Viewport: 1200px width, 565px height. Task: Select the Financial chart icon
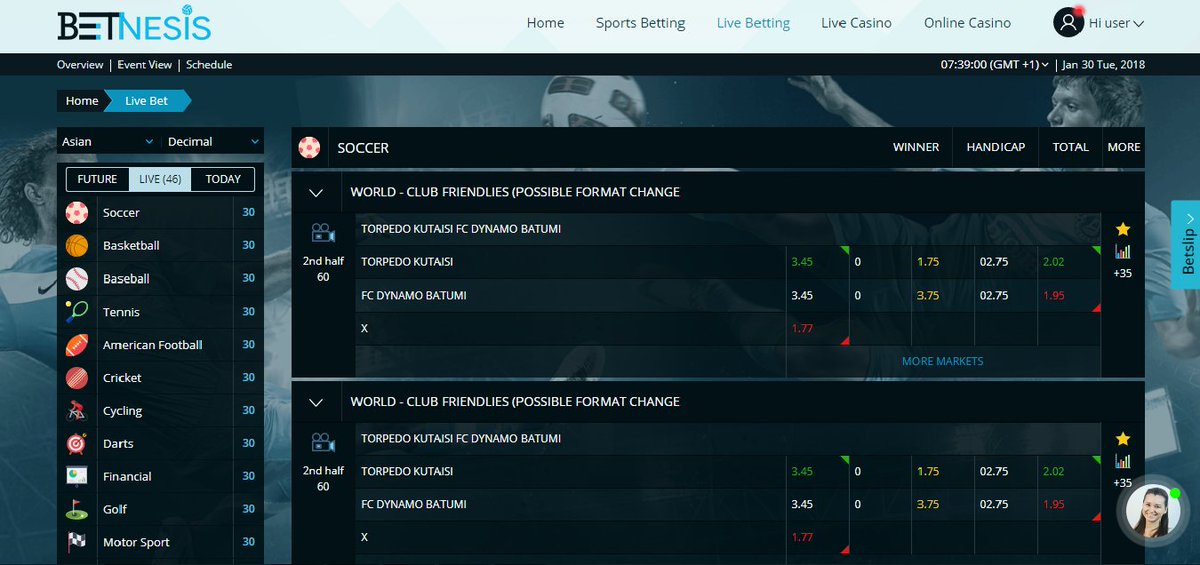(77, 476)
